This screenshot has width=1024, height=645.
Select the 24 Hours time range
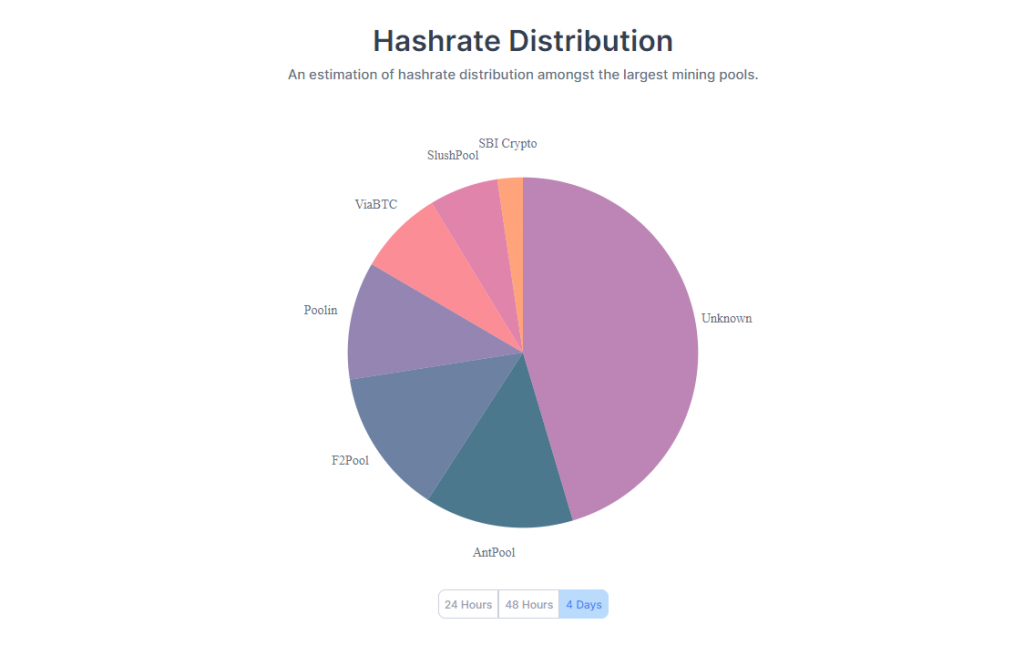(468, 605)
